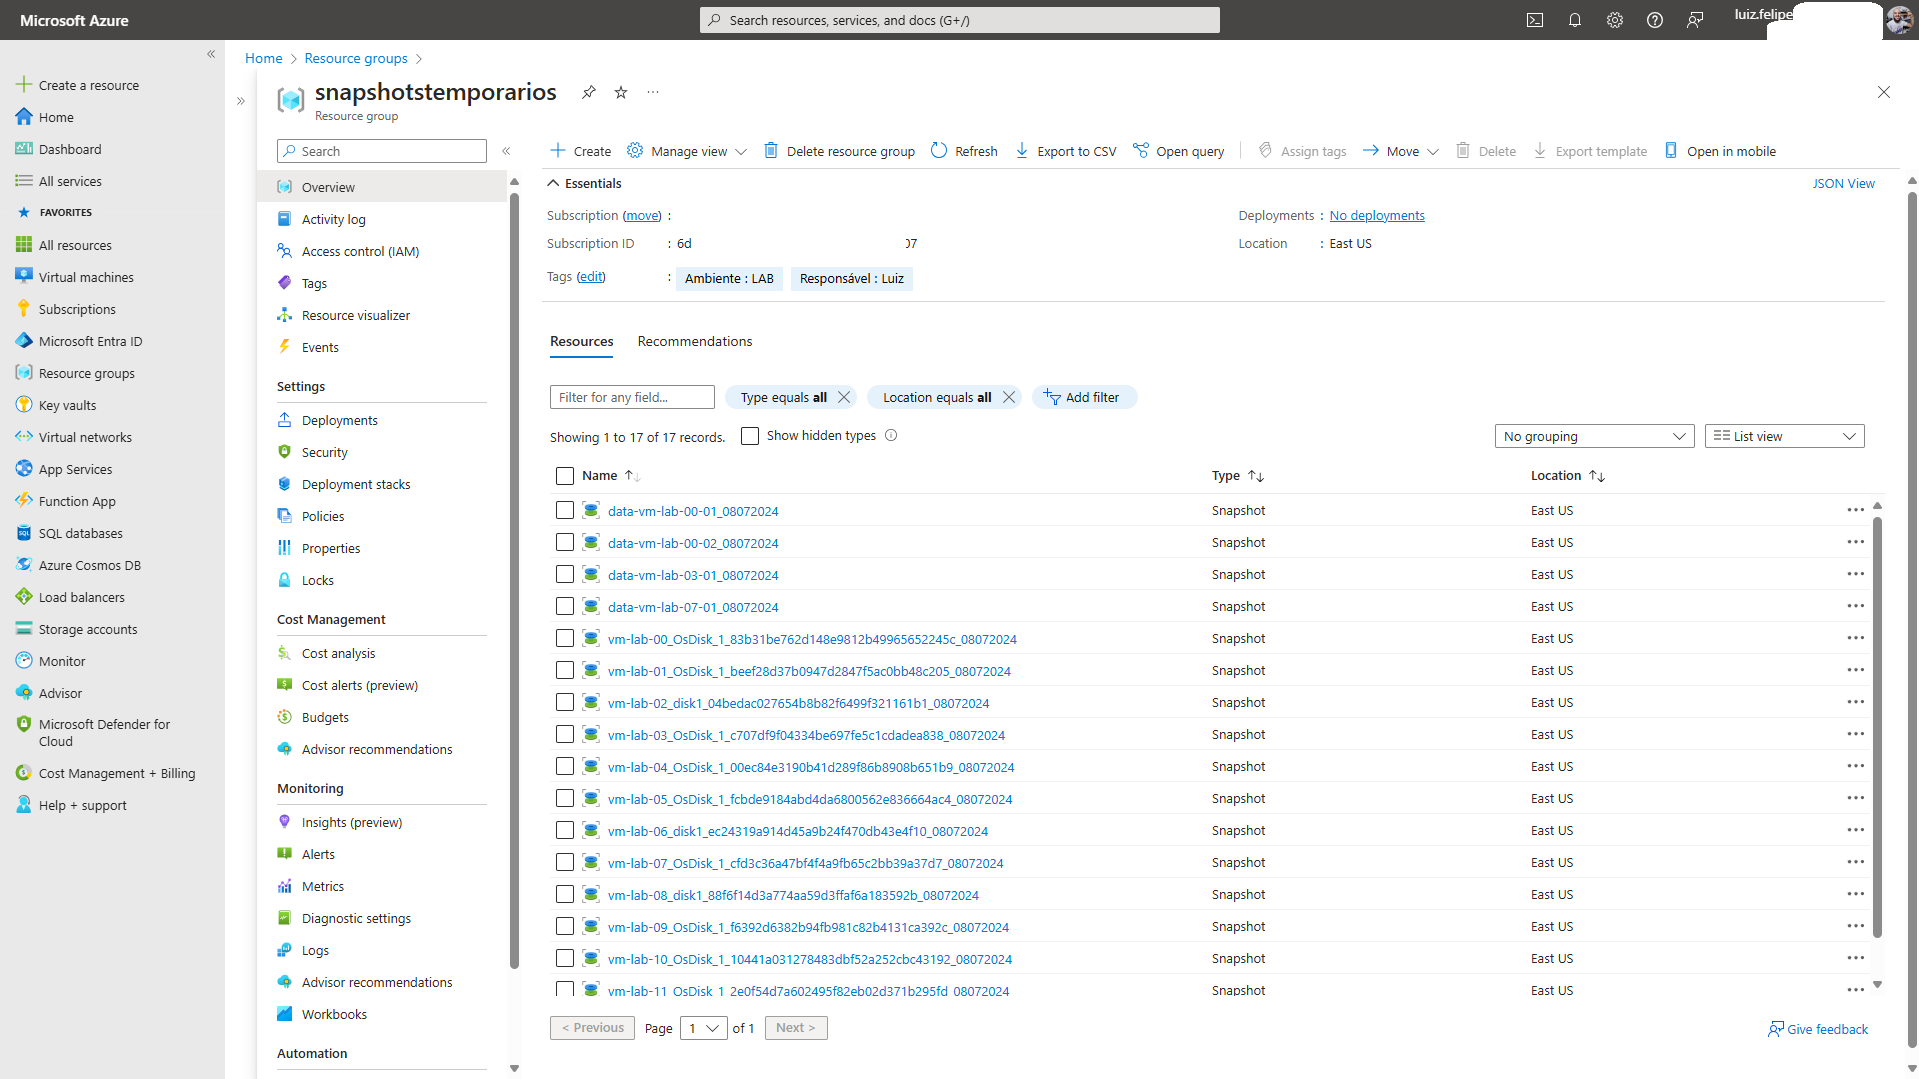This screenshot has height=1079, width=1919.
Task: Click the Refresh toolbar icon
Action: click(938, 151)
